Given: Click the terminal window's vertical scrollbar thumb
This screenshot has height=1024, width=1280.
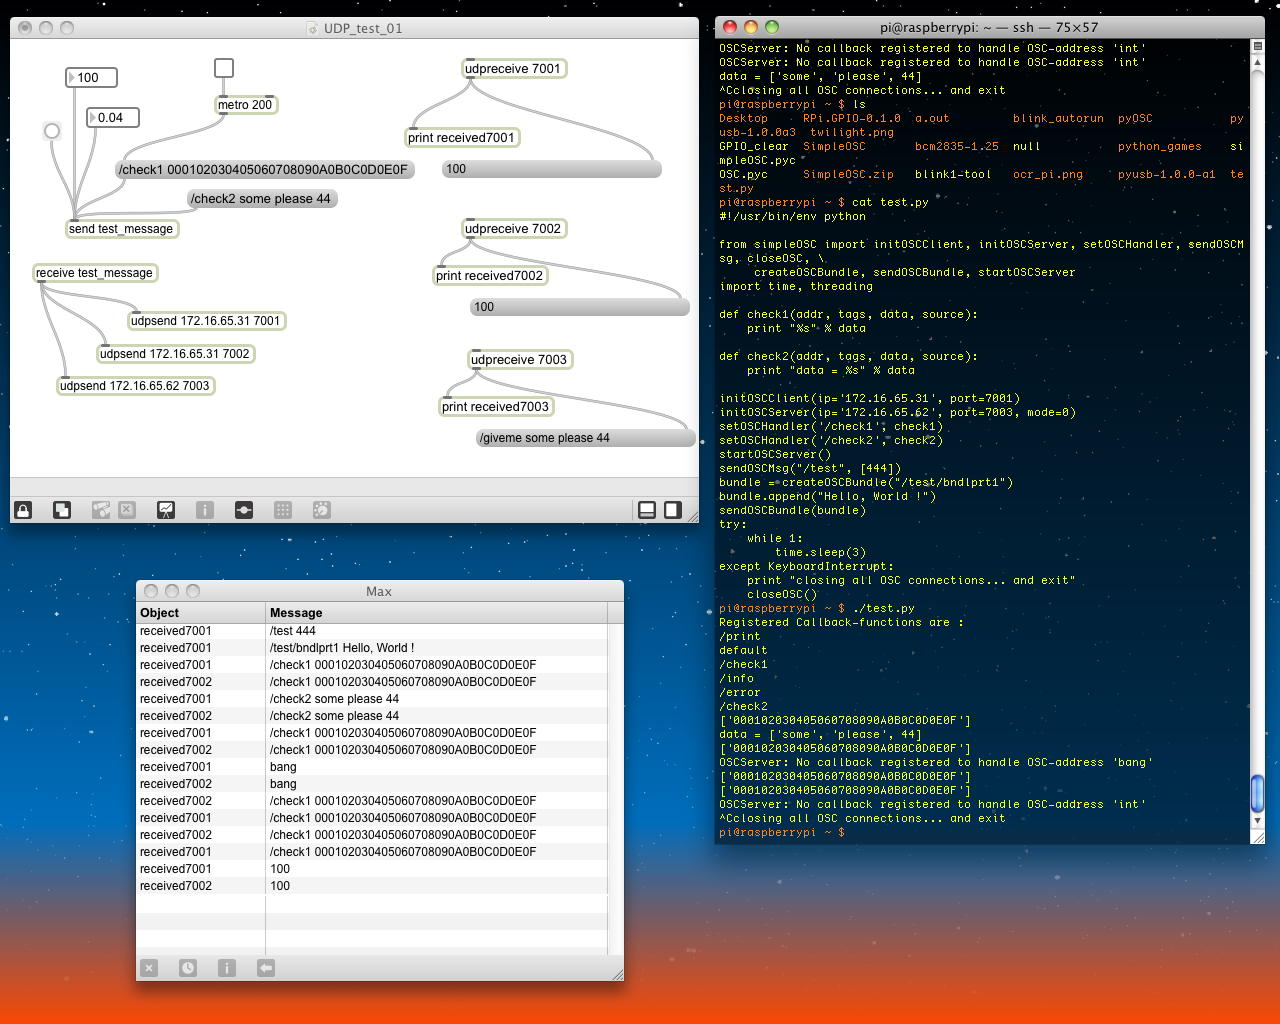Looking at the screenshot, I should pyautogui.click(x=1258, y=793).
